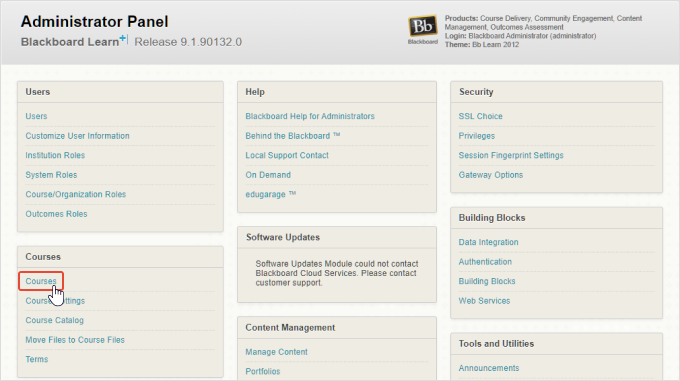
Task: Open Institution Roles link
Action: (x=55, y=155)
